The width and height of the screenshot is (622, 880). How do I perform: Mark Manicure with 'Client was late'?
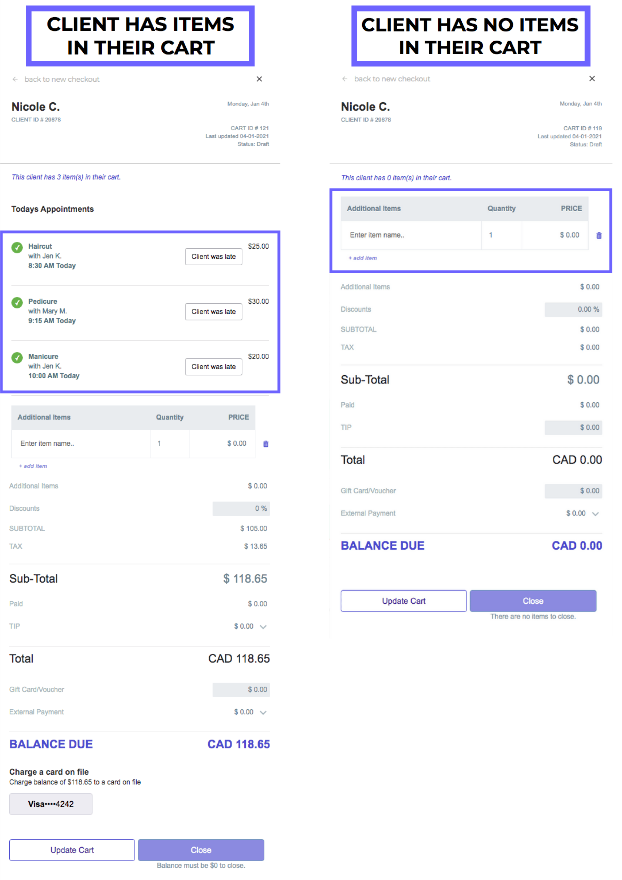[214, 367]
